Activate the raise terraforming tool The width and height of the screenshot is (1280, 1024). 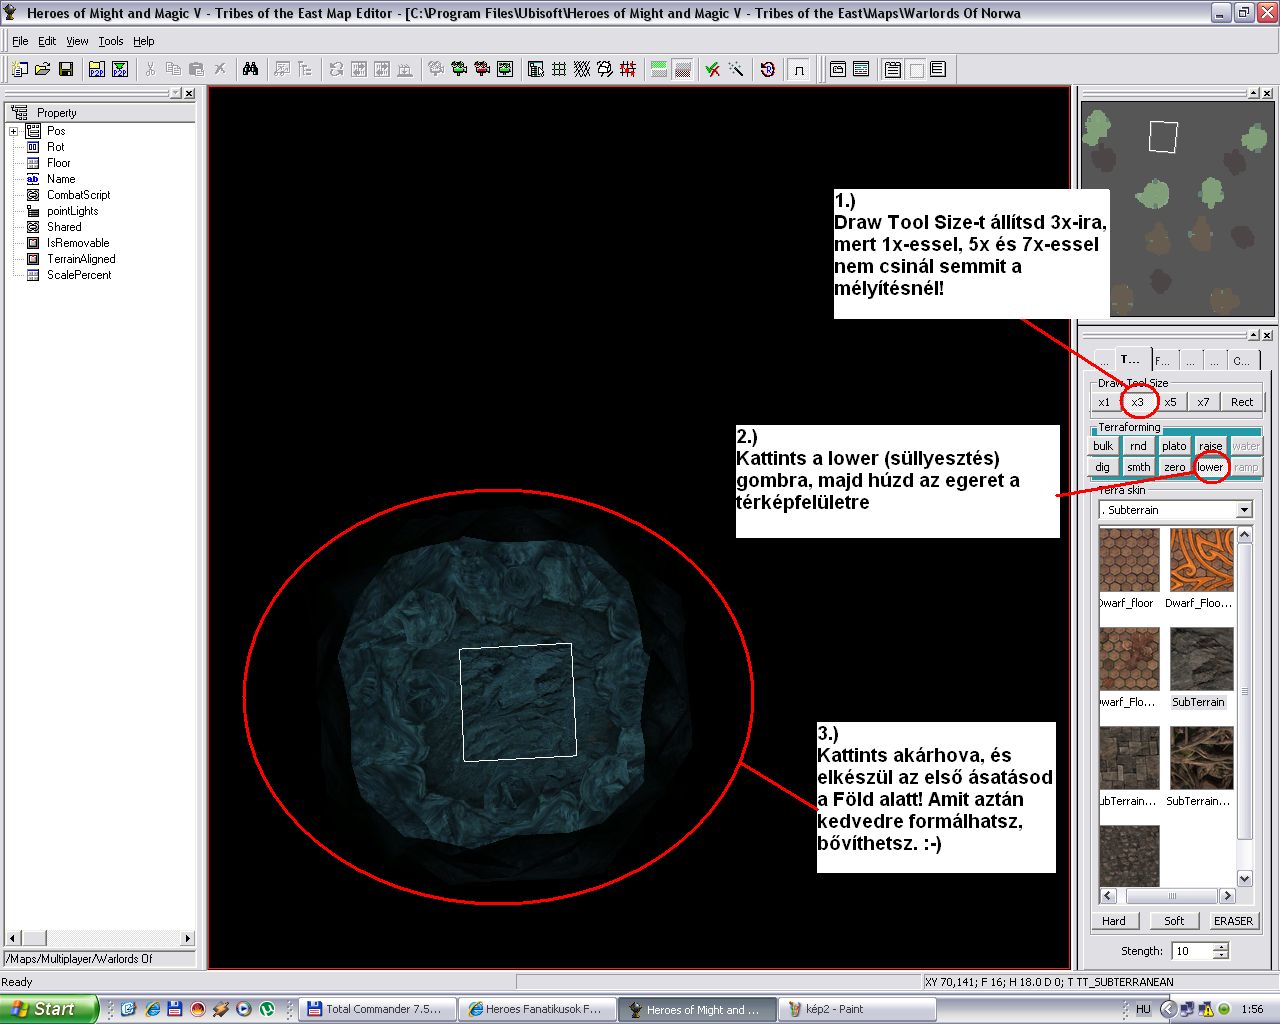(1210, 446)
